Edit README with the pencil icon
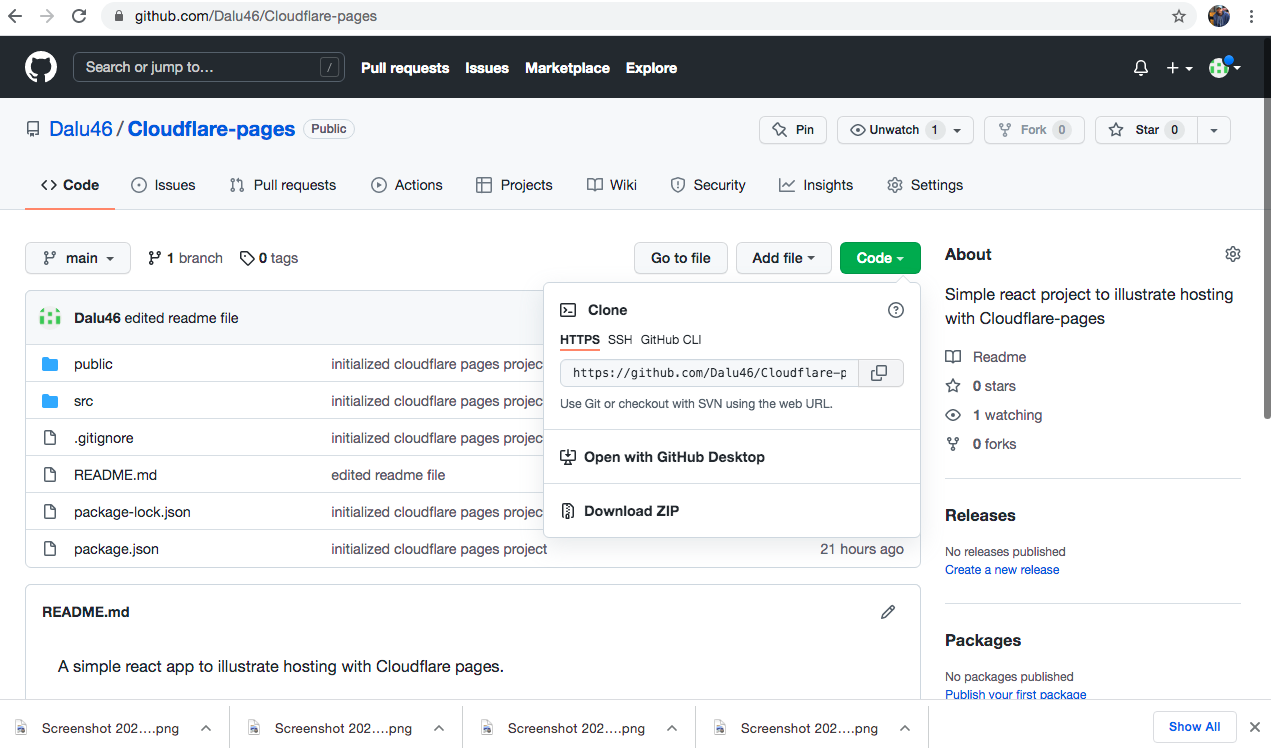 (888, 612)
